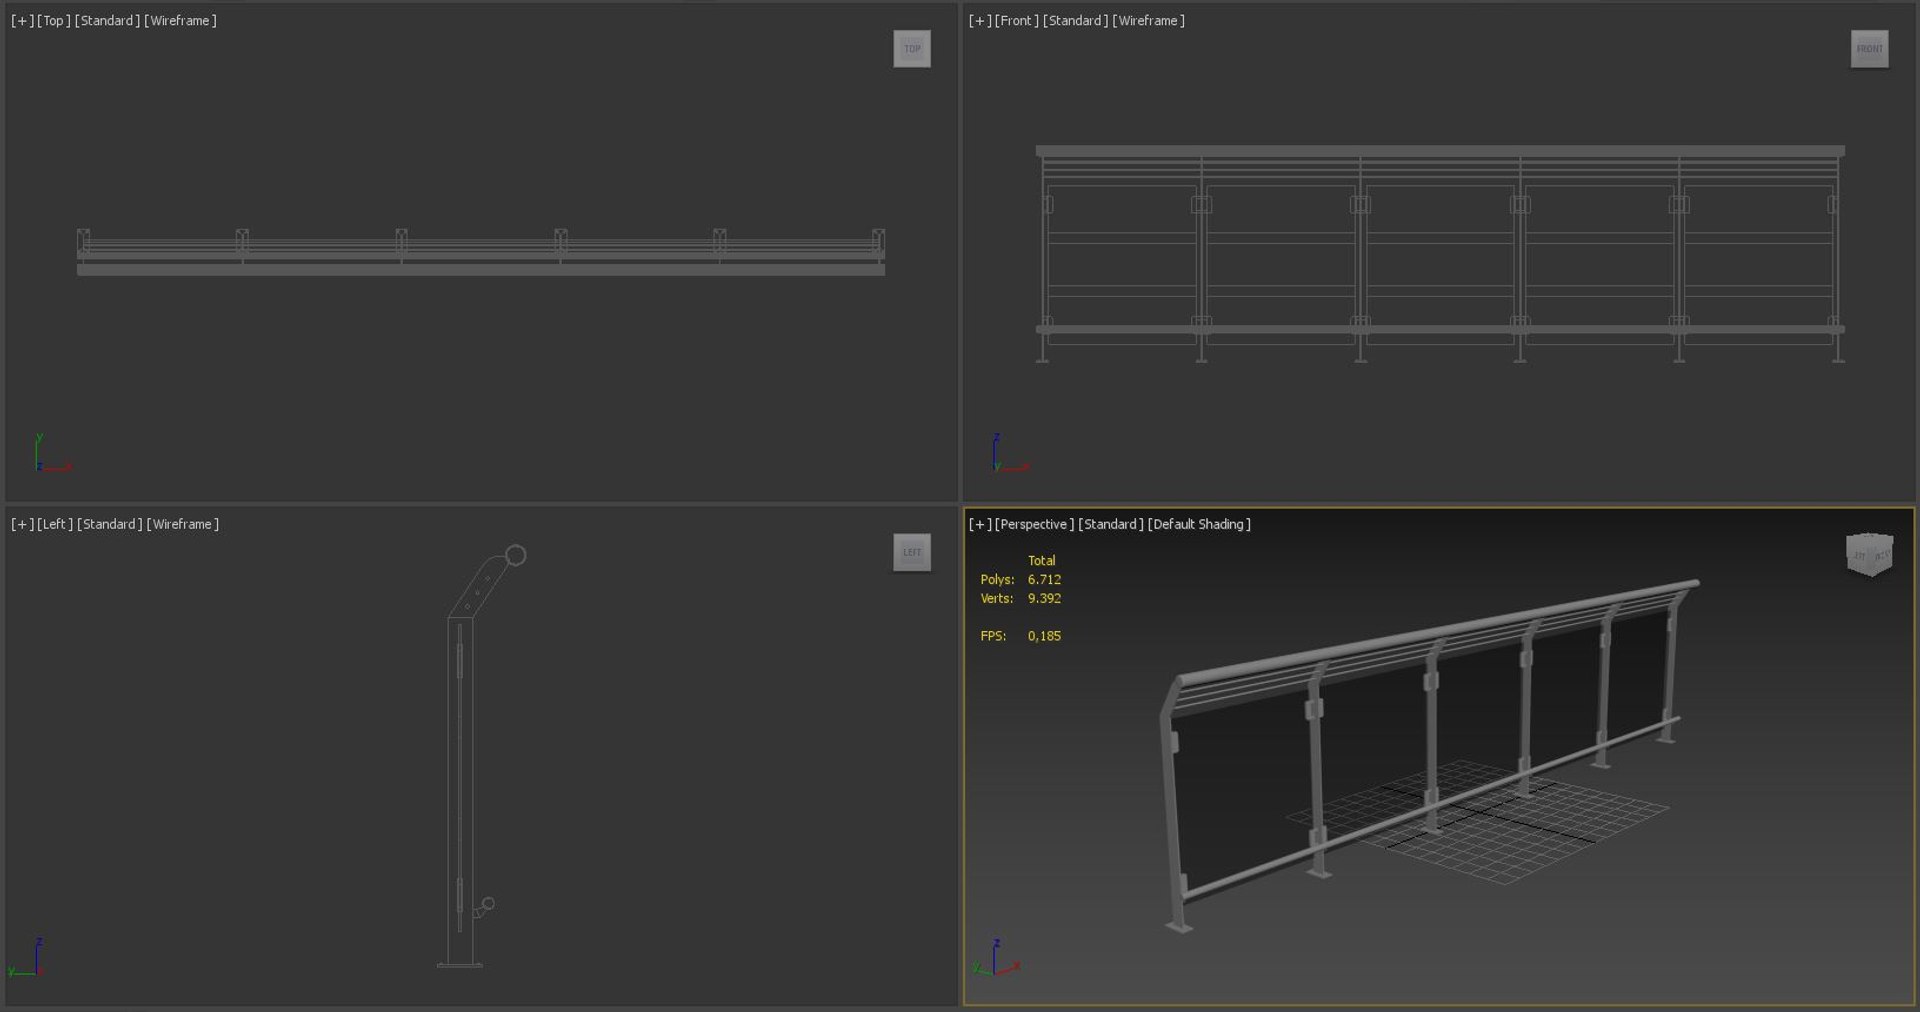Image resolution: width=1920 pixels, height=1012 pixels.
Task: Click the FPS value 0,185
Action: (1044, 636)
